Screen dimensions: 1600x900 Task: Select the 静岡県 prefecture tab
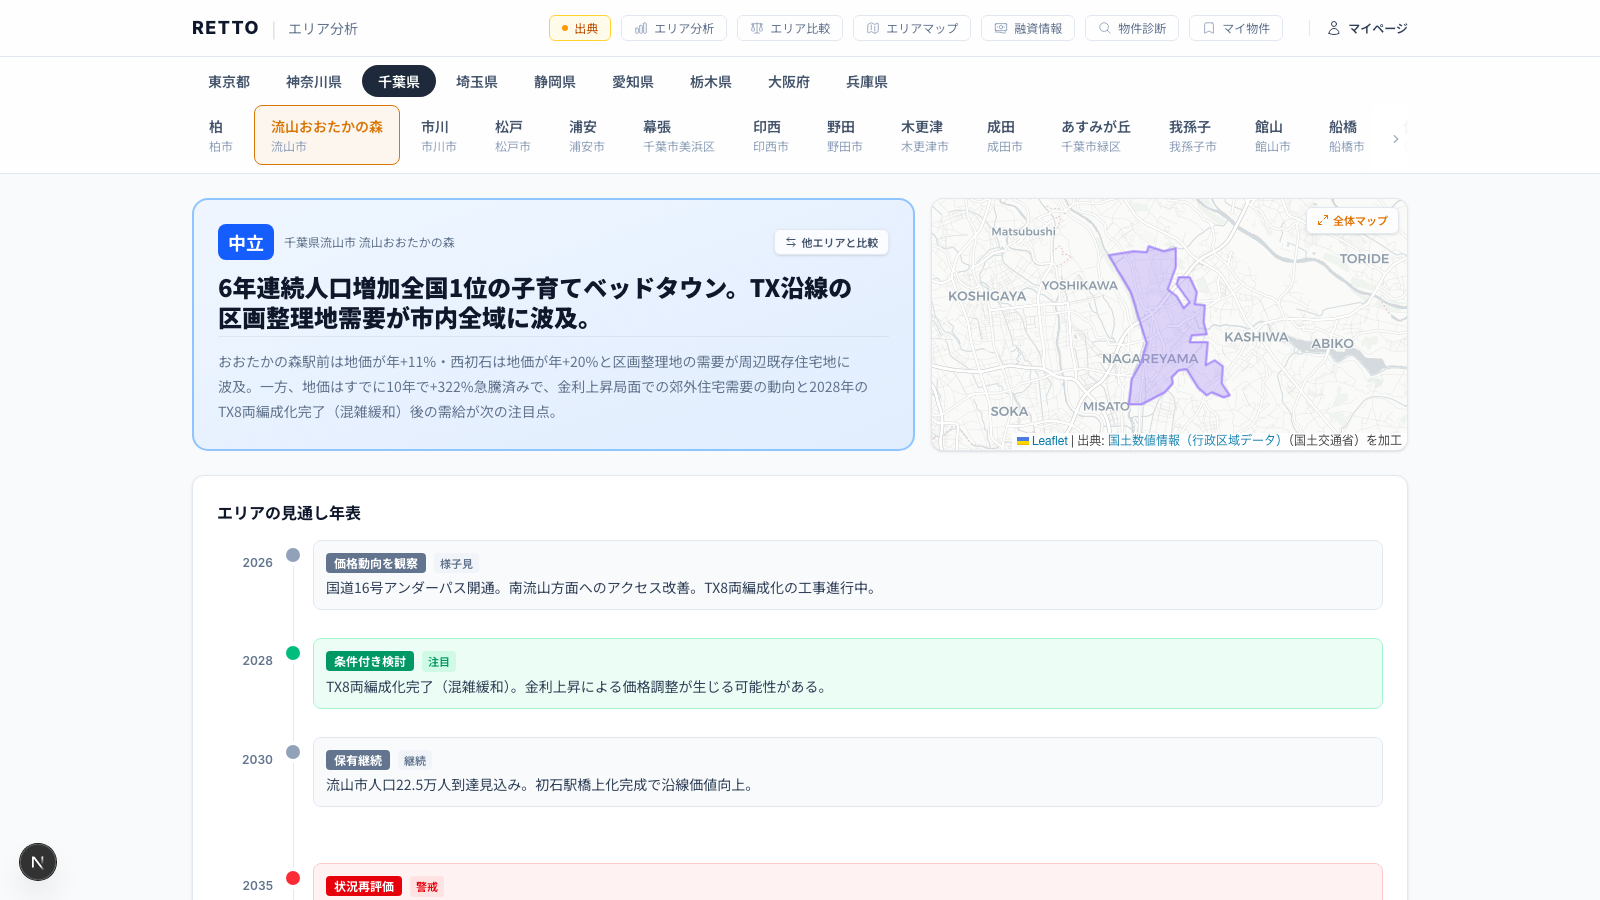click(555, 81)
